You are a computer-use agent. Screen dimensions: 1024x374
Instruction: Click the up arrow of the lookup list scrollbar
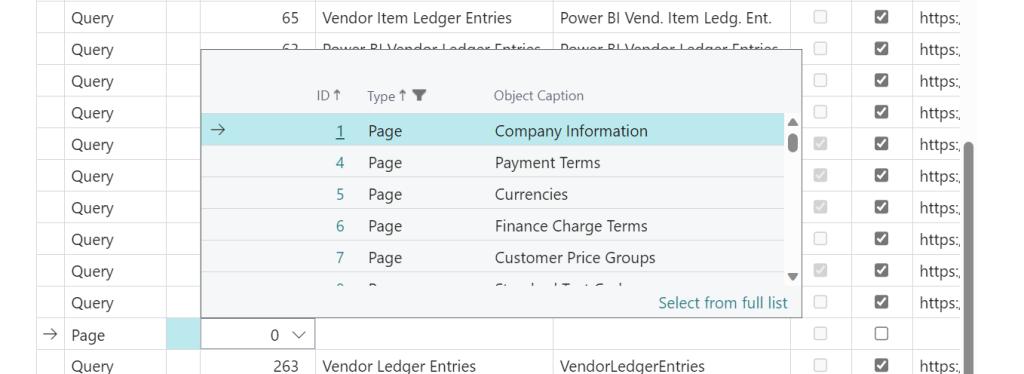793,122
